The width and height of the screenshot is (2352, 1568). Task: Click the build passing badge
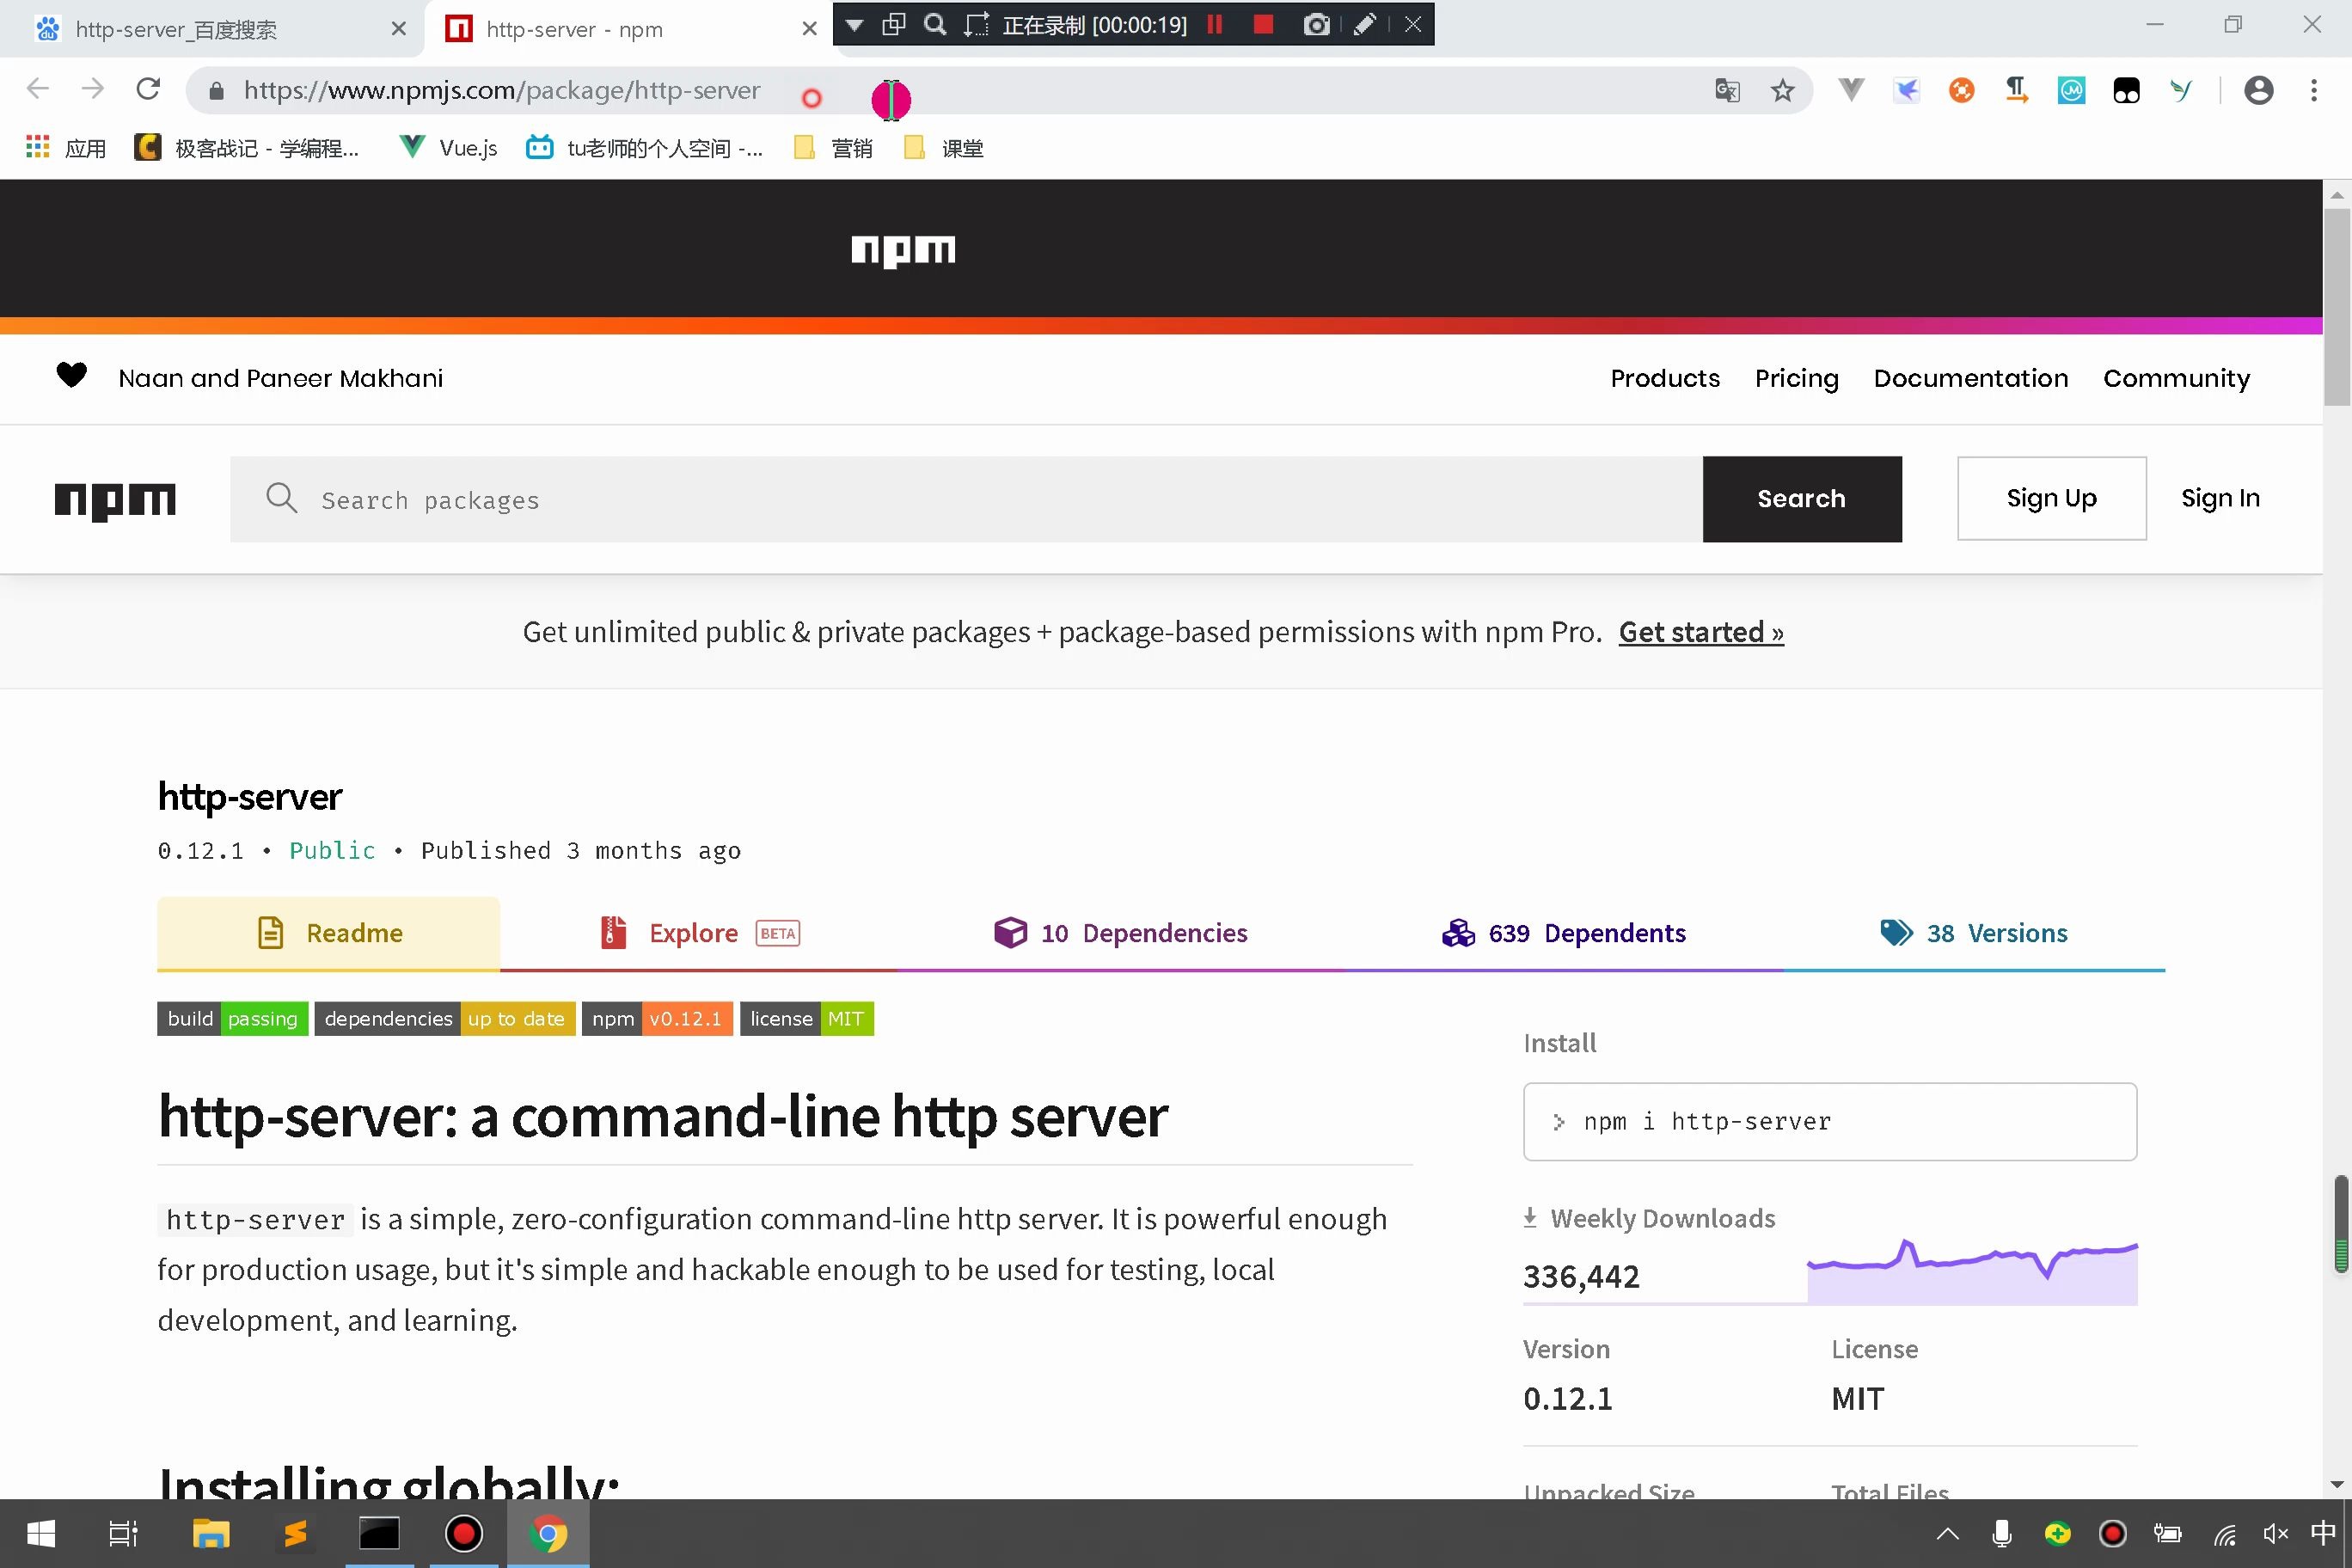coord(232,1019)
